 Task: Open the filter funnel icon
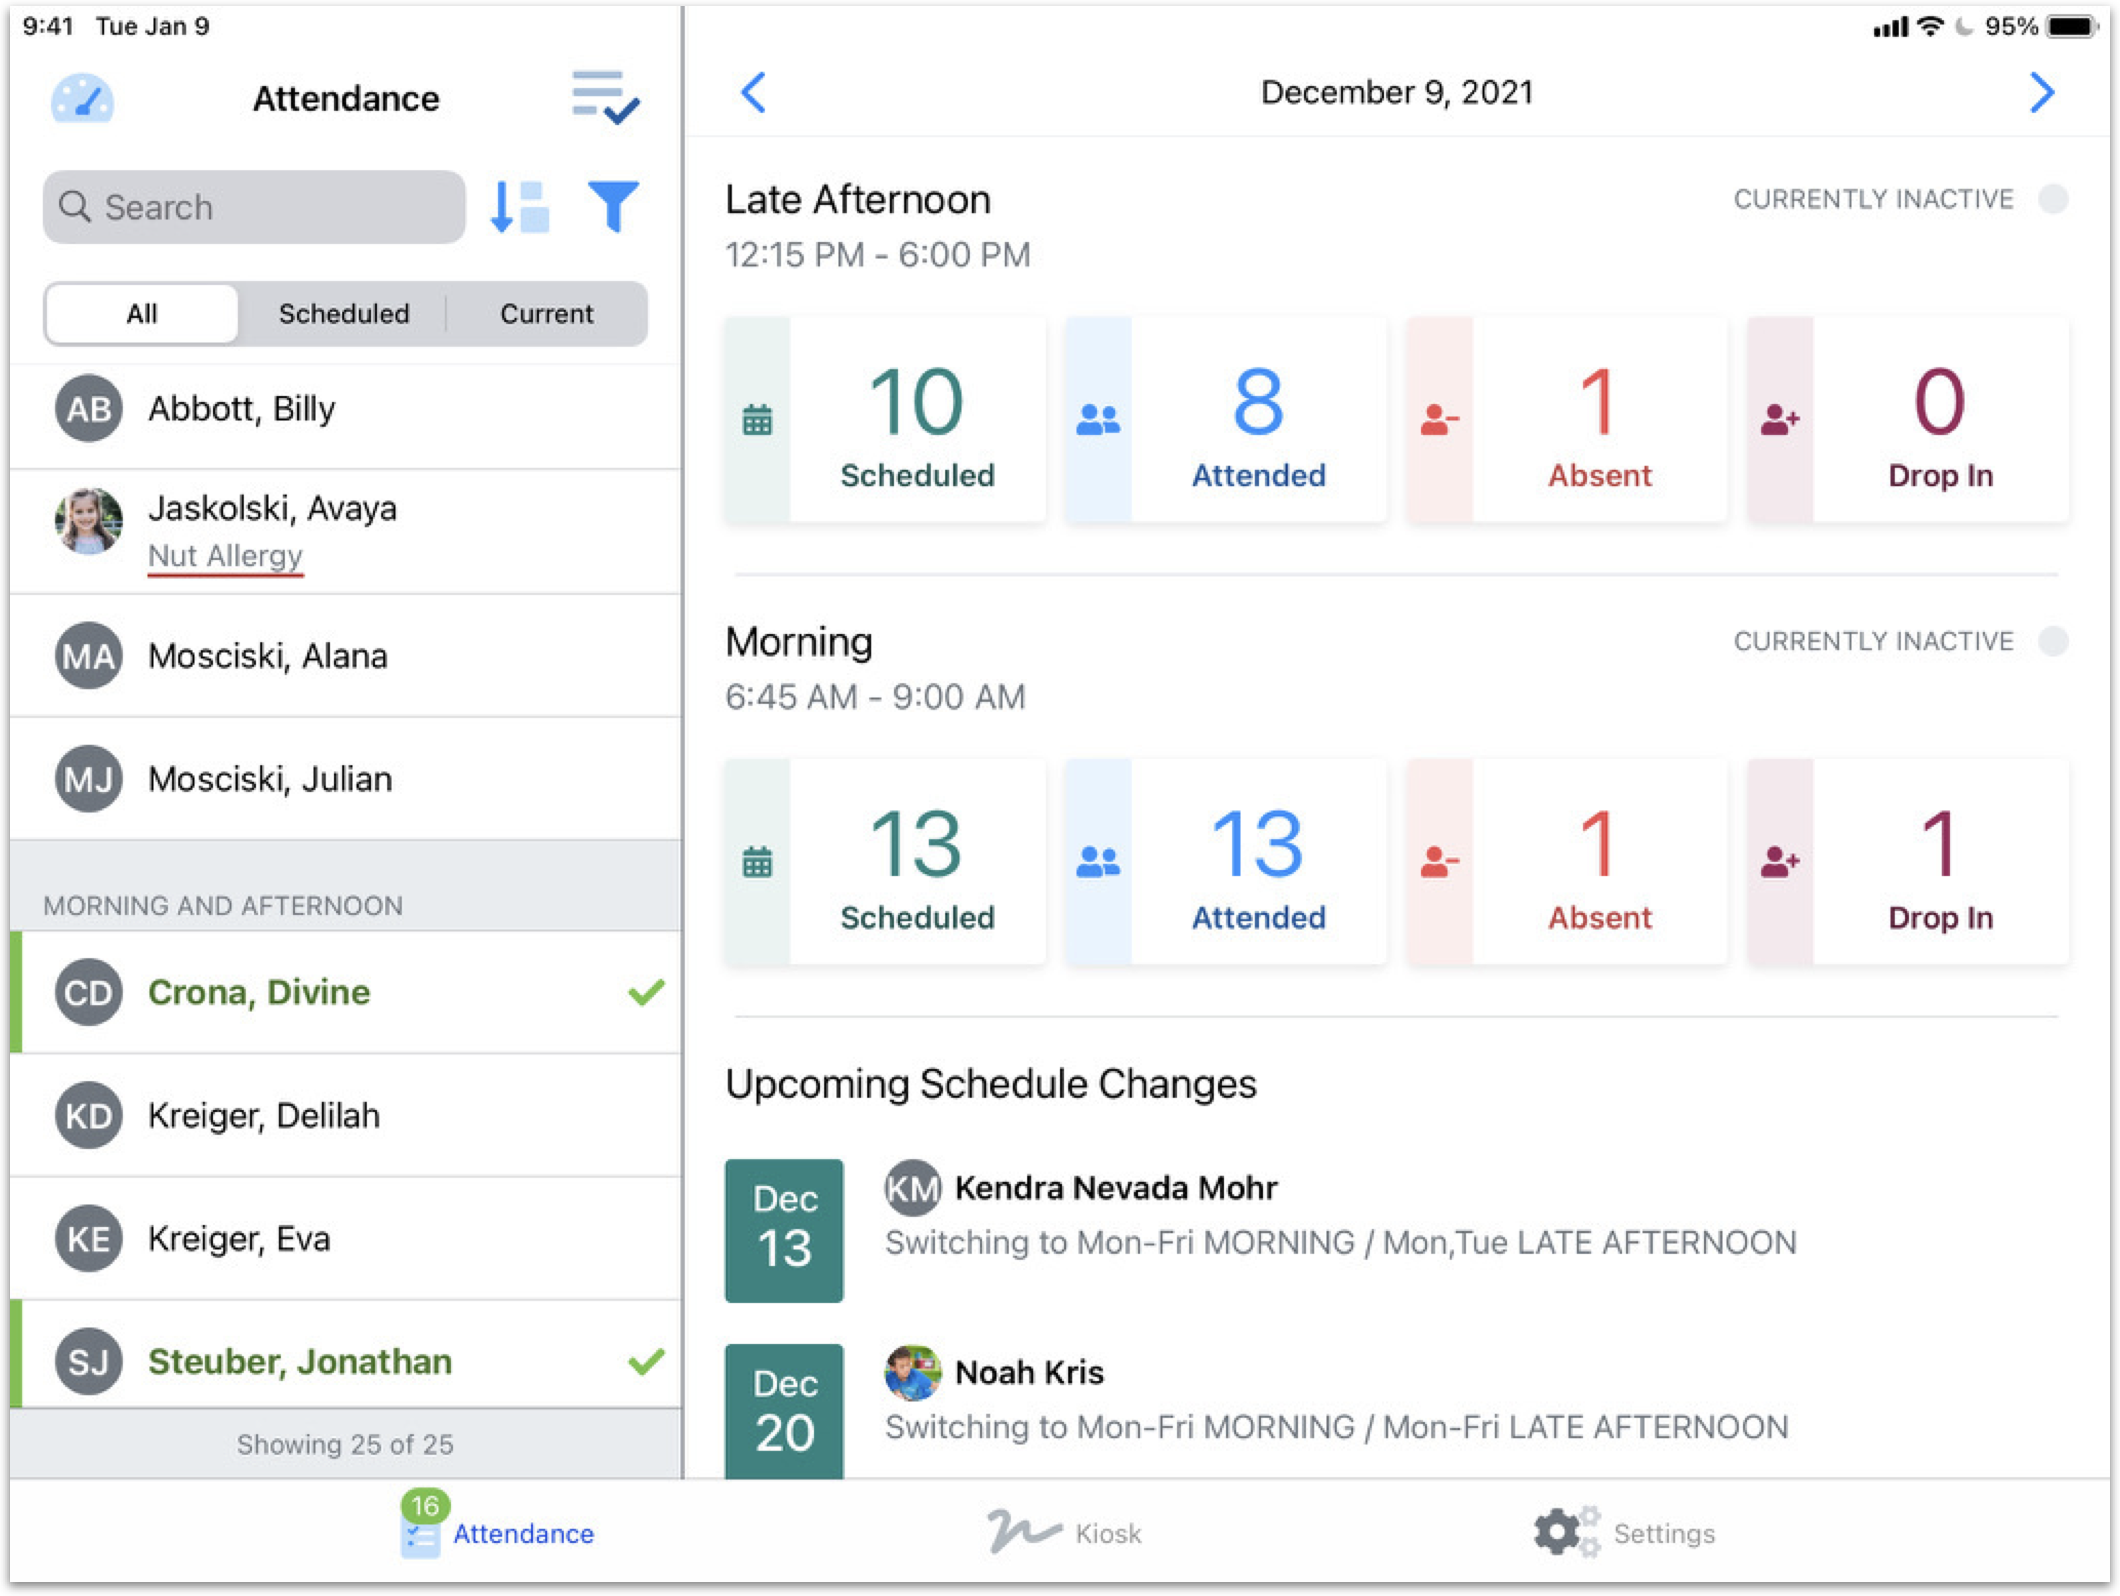(x=612, y=207)
